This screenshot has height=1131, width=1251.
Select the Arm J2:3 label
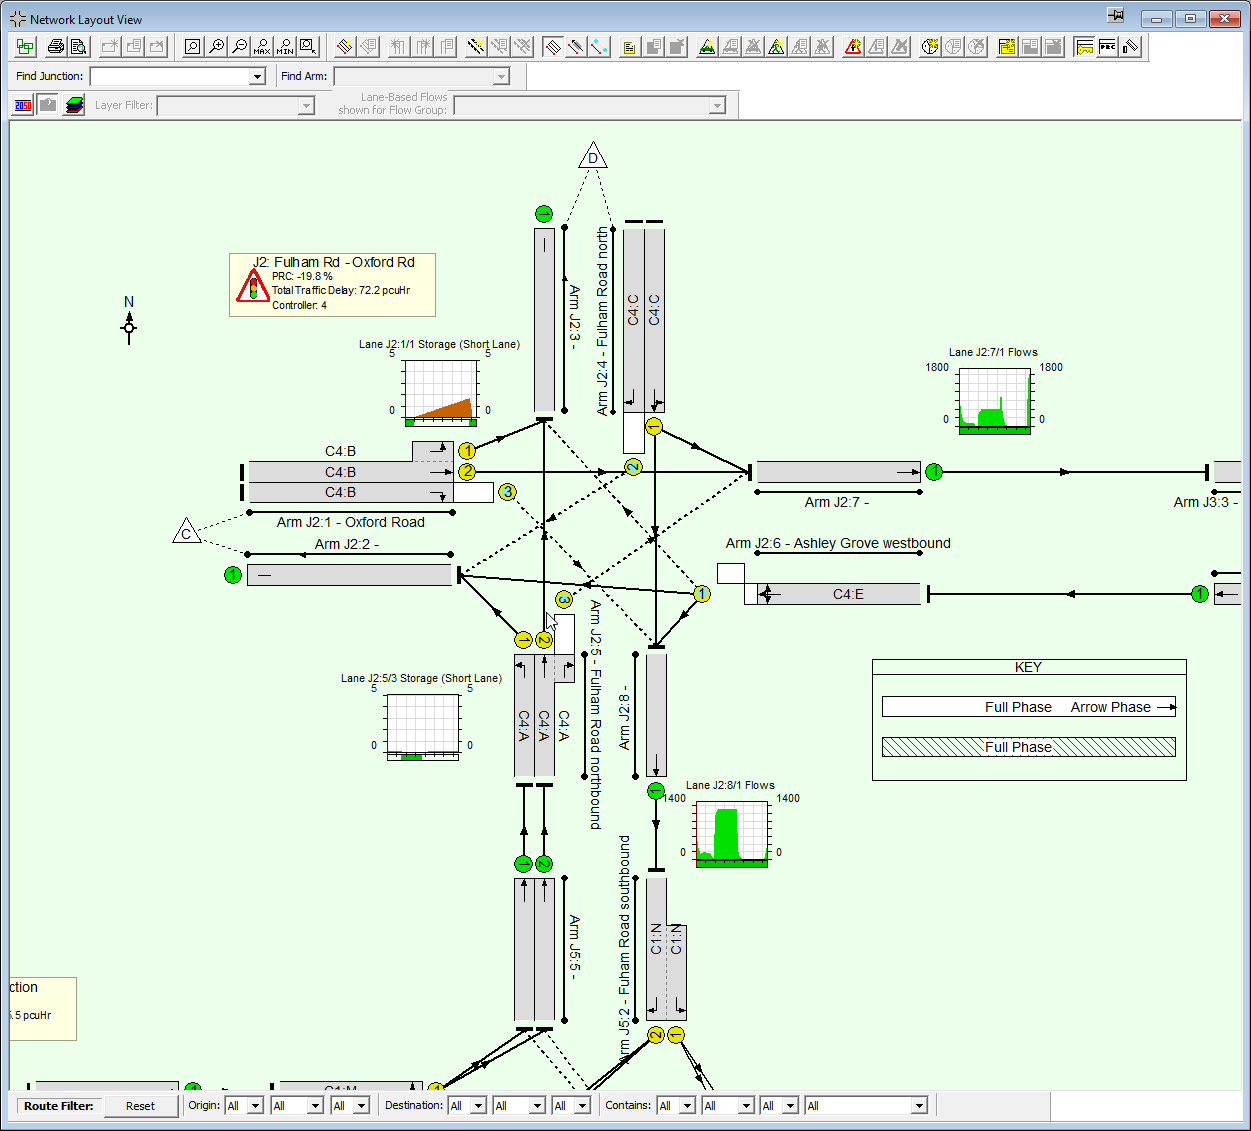click(574, 317)
